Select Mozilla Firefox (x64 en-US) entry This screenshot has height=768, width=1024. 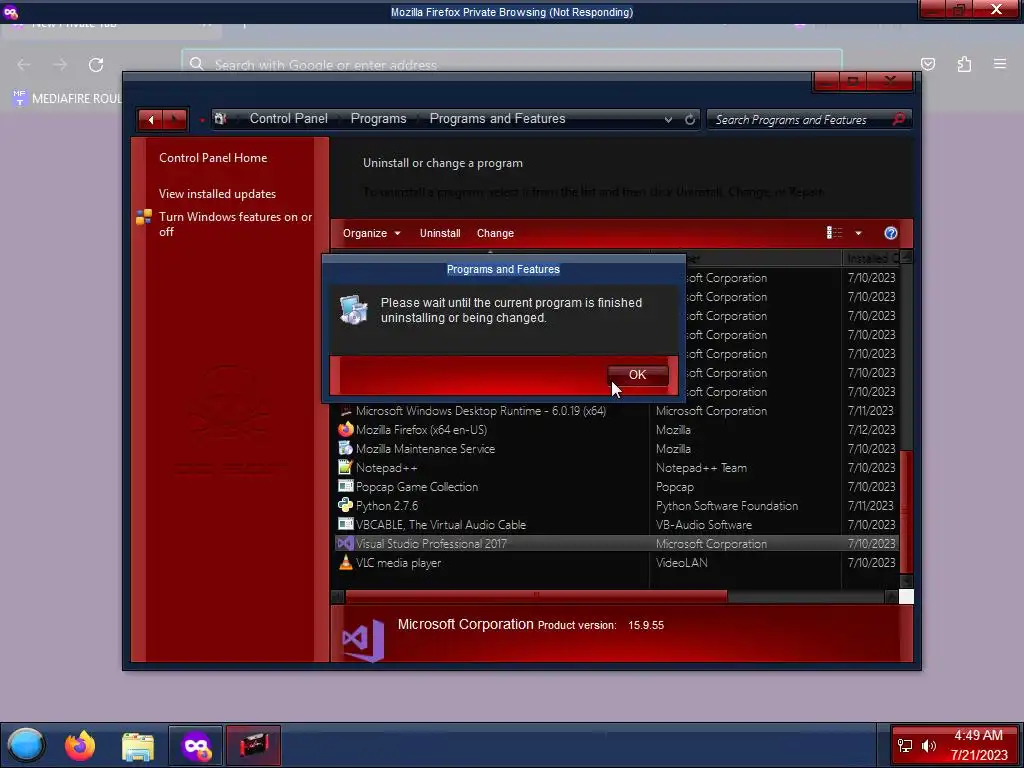click(421, 430)
